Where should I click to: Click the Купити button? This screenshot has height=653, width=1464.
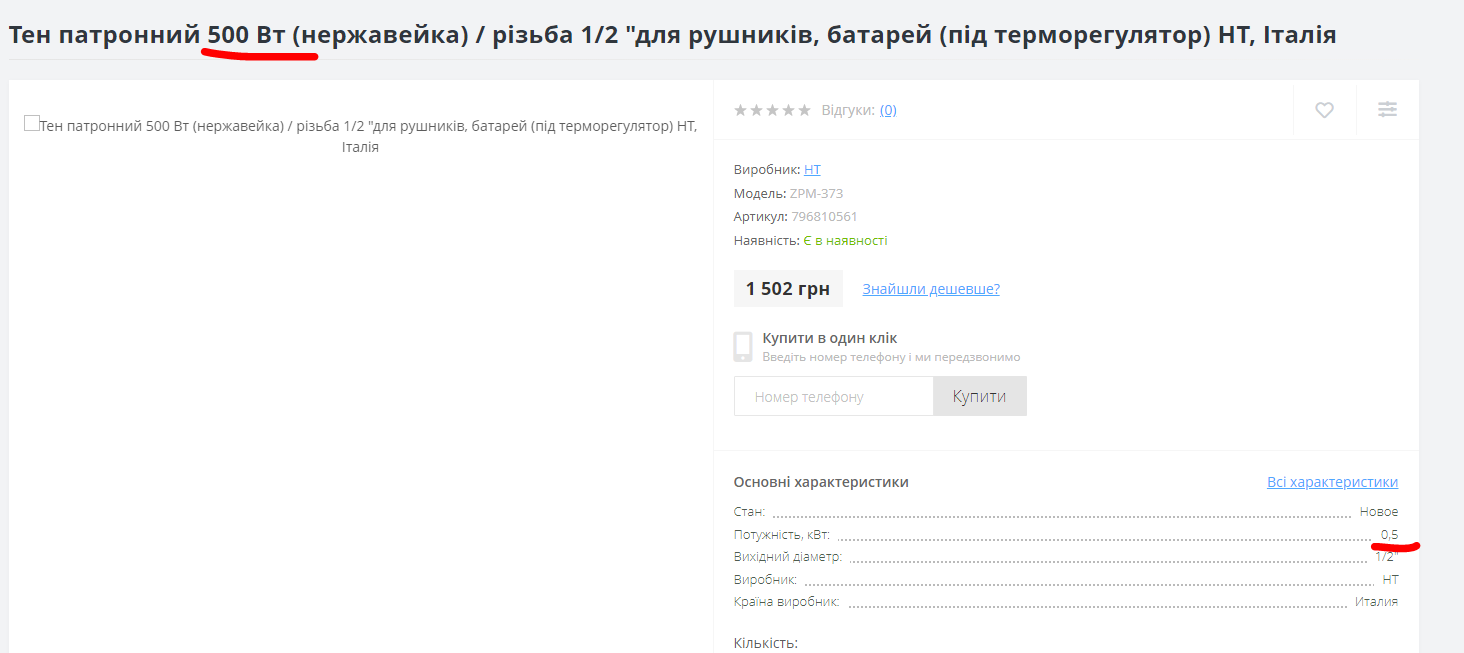[980, 396]
